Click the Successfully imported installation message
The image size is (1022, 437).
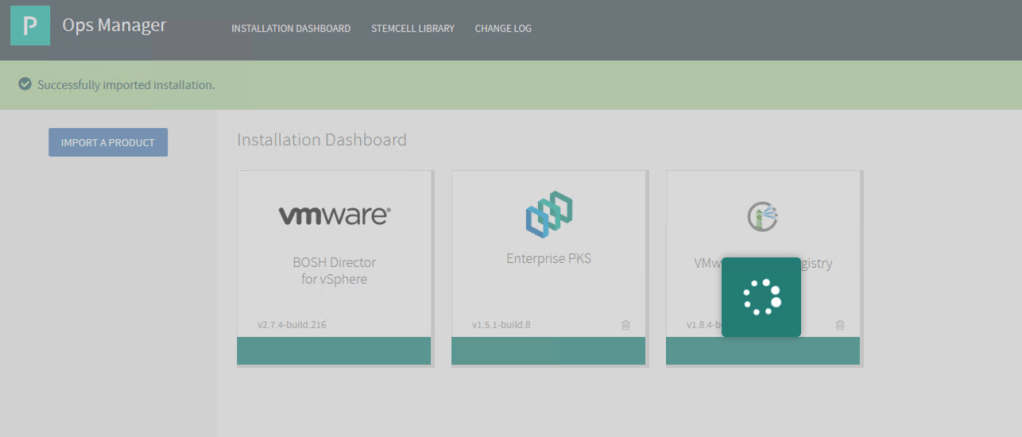(126, 85)
